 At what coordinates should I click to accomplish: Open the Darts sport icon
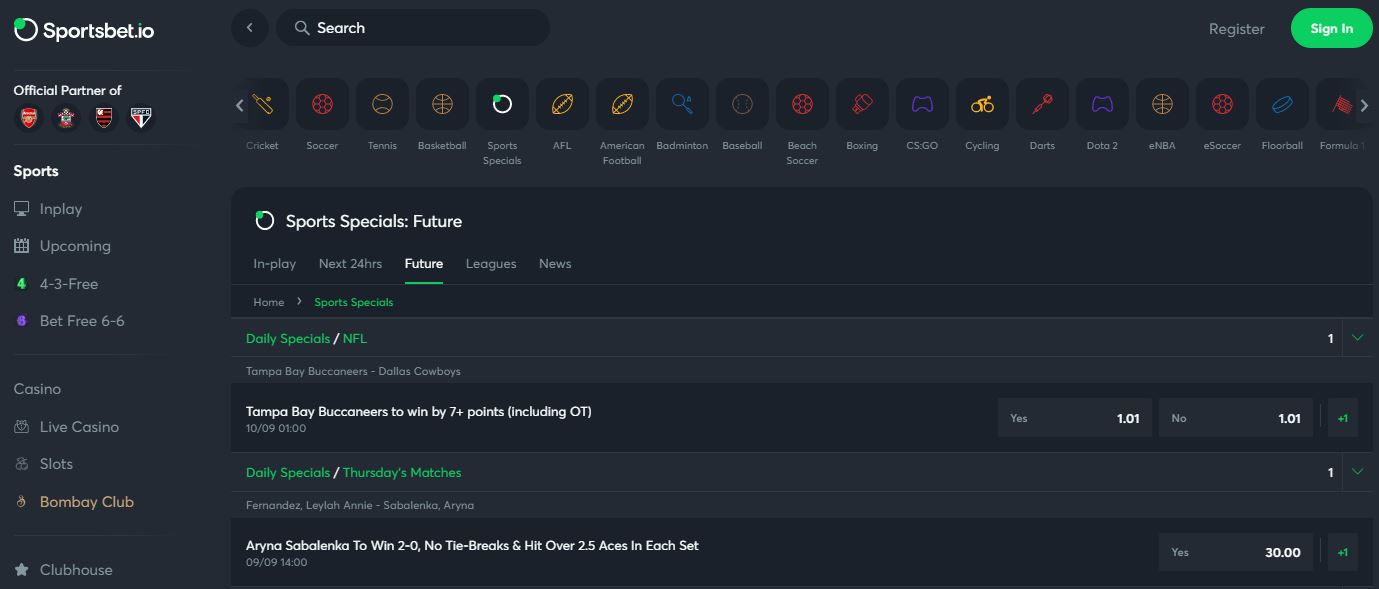point(1042,104)
